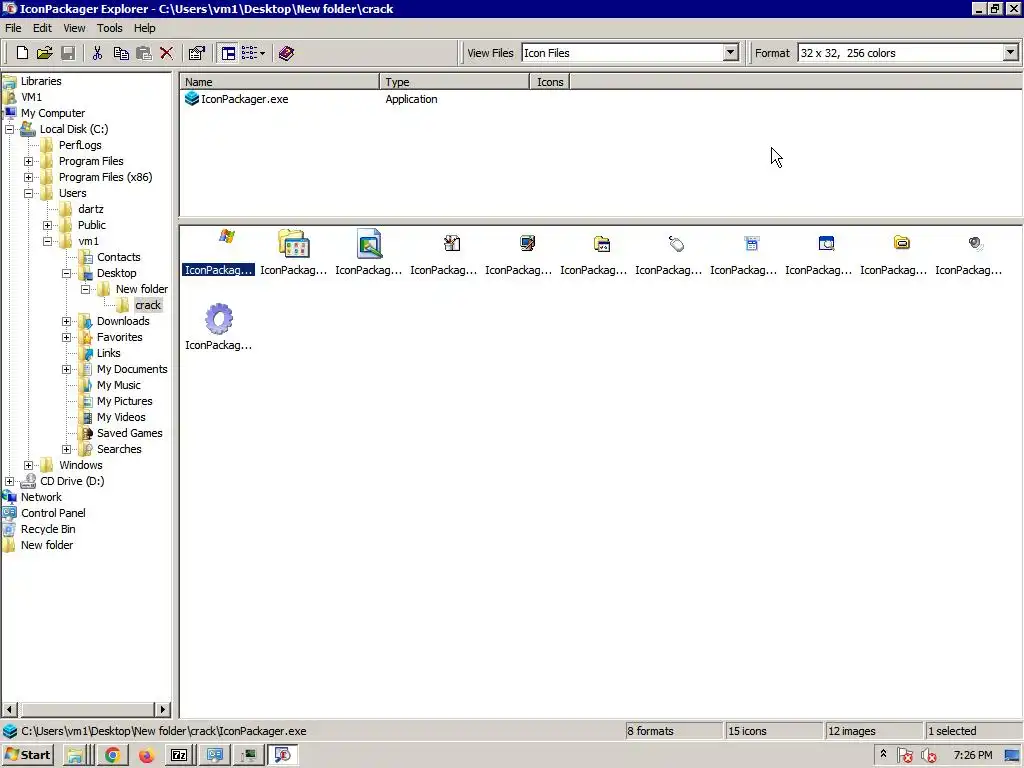Select the speaker sound icon thumbnail

pyautogui.click(x=976, y=244)
